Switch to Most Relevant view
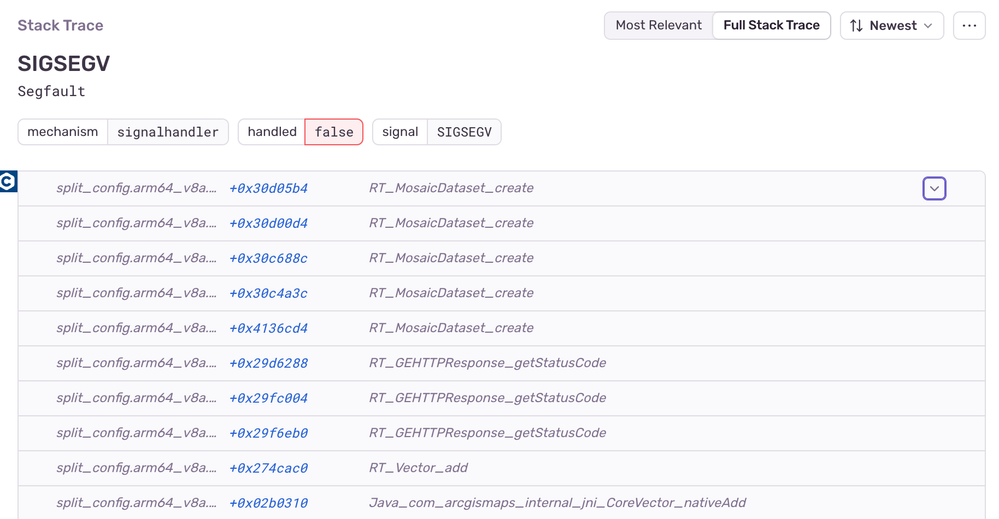Image resolution: width=999 pixels, height=519 pixels. click(x=658, y=26)
